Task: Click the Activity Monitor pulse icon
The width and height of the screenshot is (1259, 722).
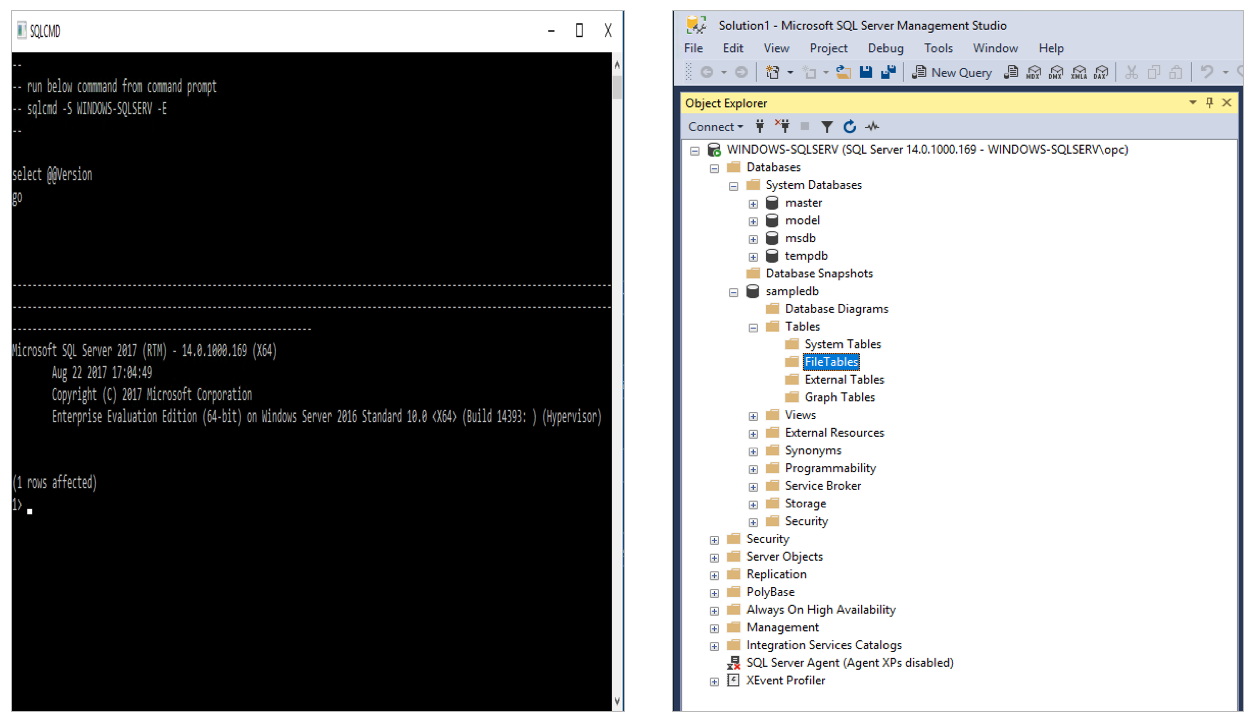Action: pyautogui.click(x=872, y=127)
